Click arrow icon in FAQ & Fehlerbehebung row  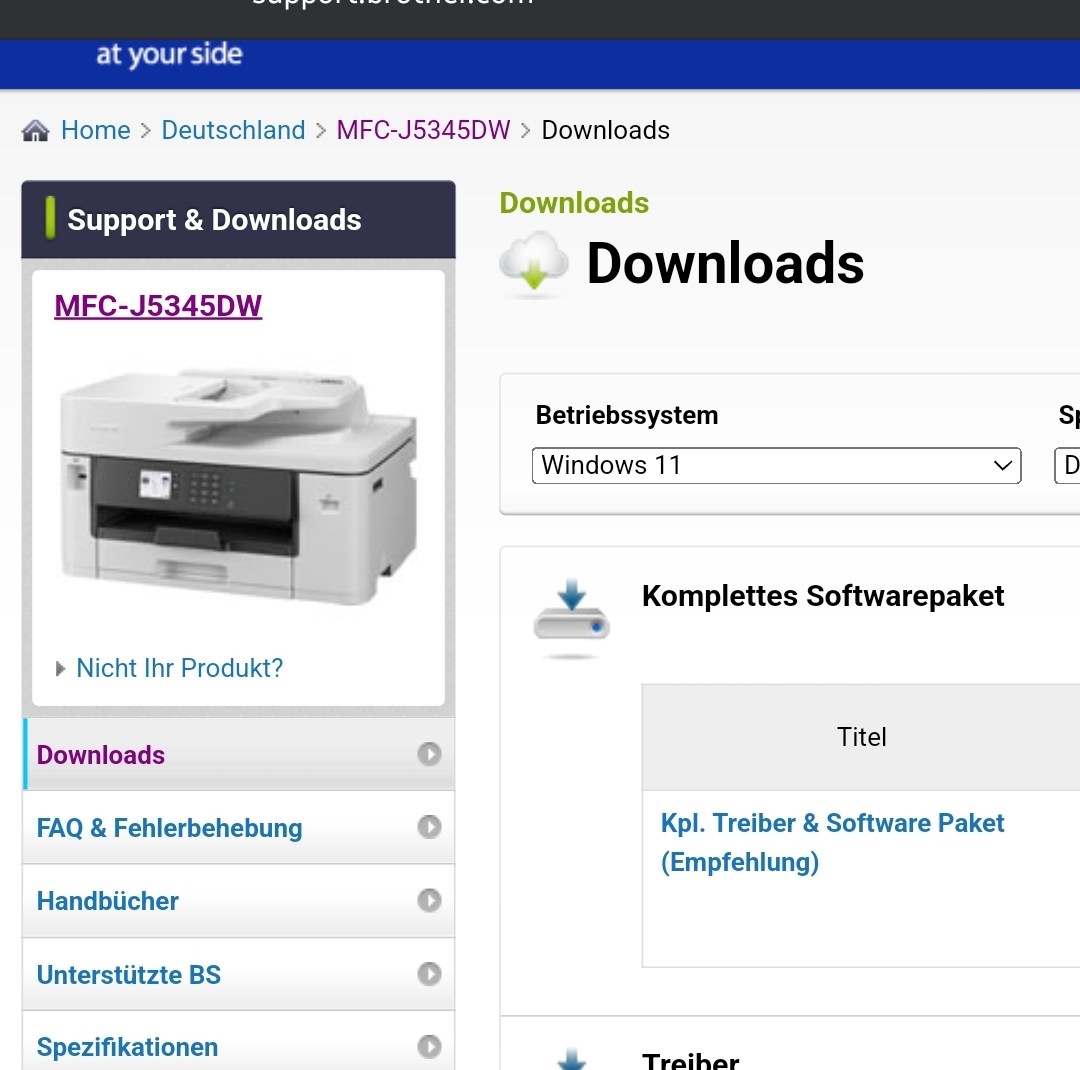pos(429,826)
